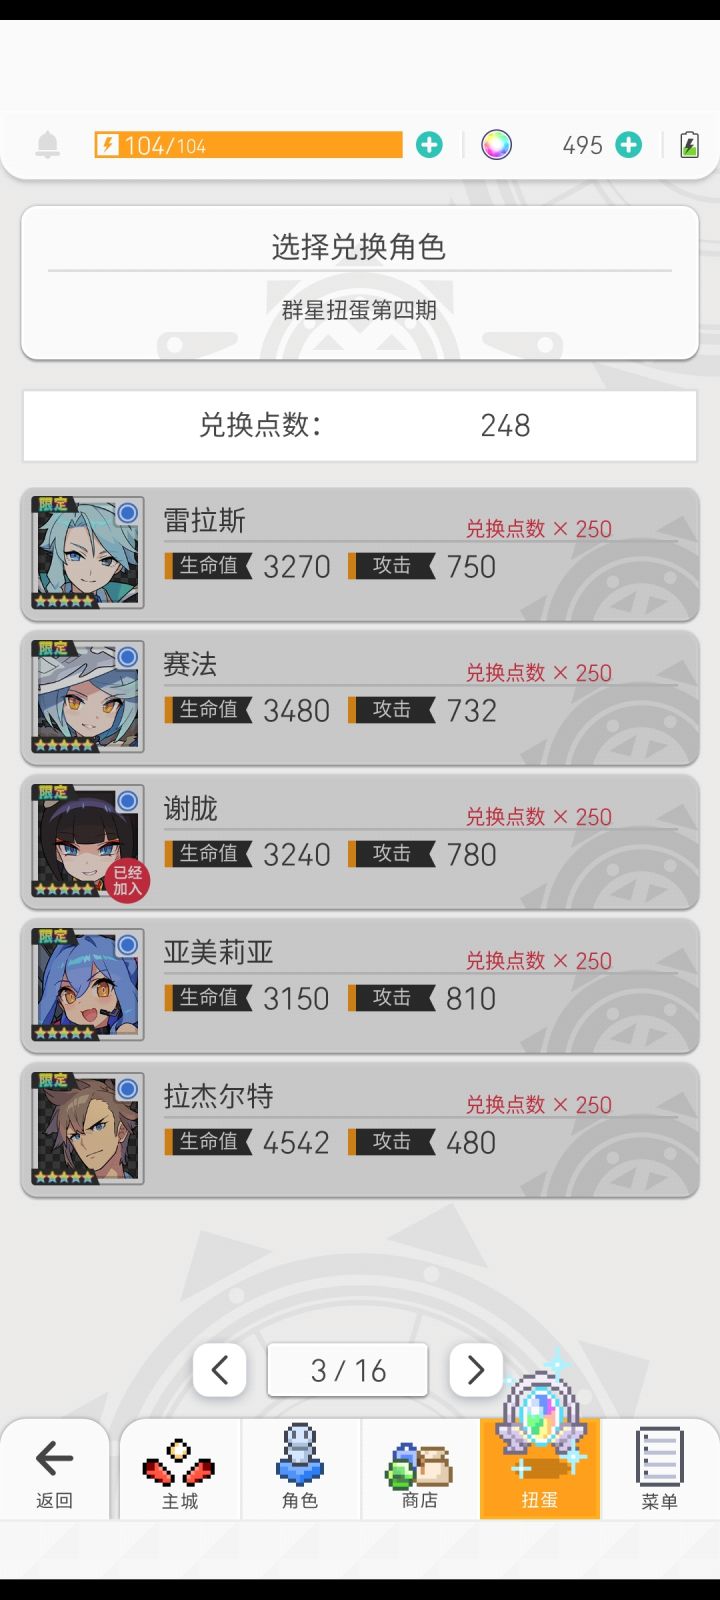Add gems with the plus icon next to 495

(x=628, y=145)
